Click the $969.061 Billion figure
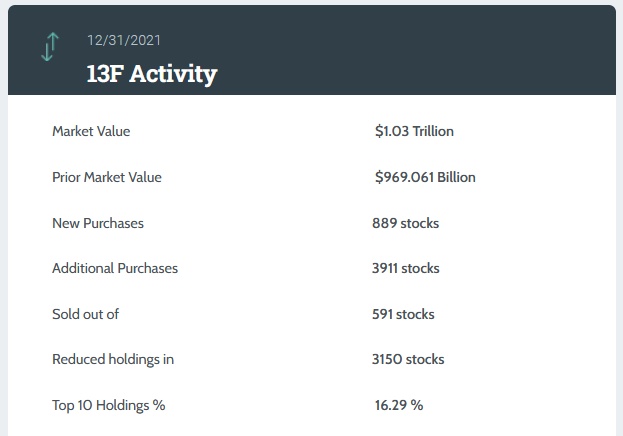Image resolution: width=623 pixels, height=436 pixels. coord(425,177)
